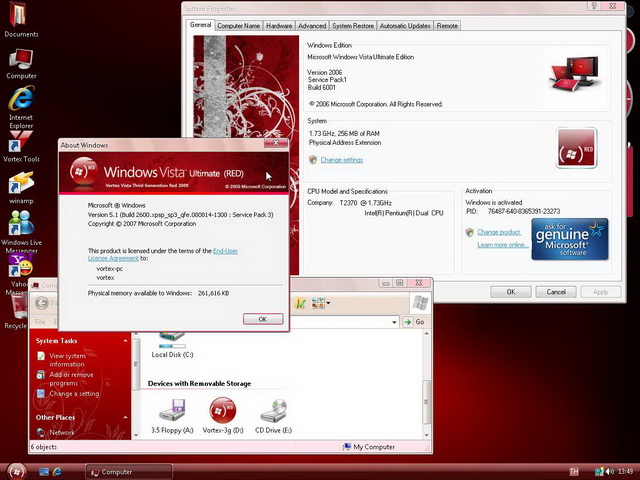Select the 3.5 Floppy (A:) drive
The height and width of the screenshot is (480, 640).
tap(172, 416)
